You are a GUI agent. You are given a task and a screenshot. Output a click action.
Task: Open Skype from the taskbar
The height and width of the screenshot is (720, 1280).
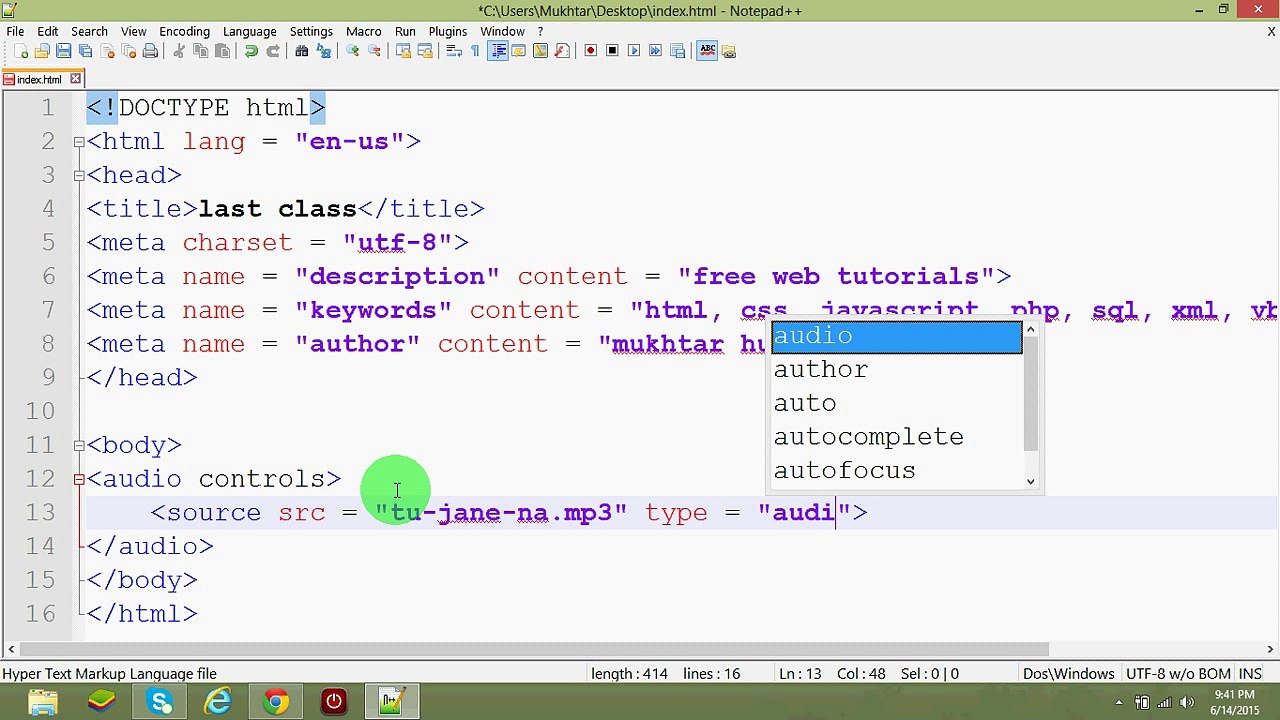[x=160, y=702]
